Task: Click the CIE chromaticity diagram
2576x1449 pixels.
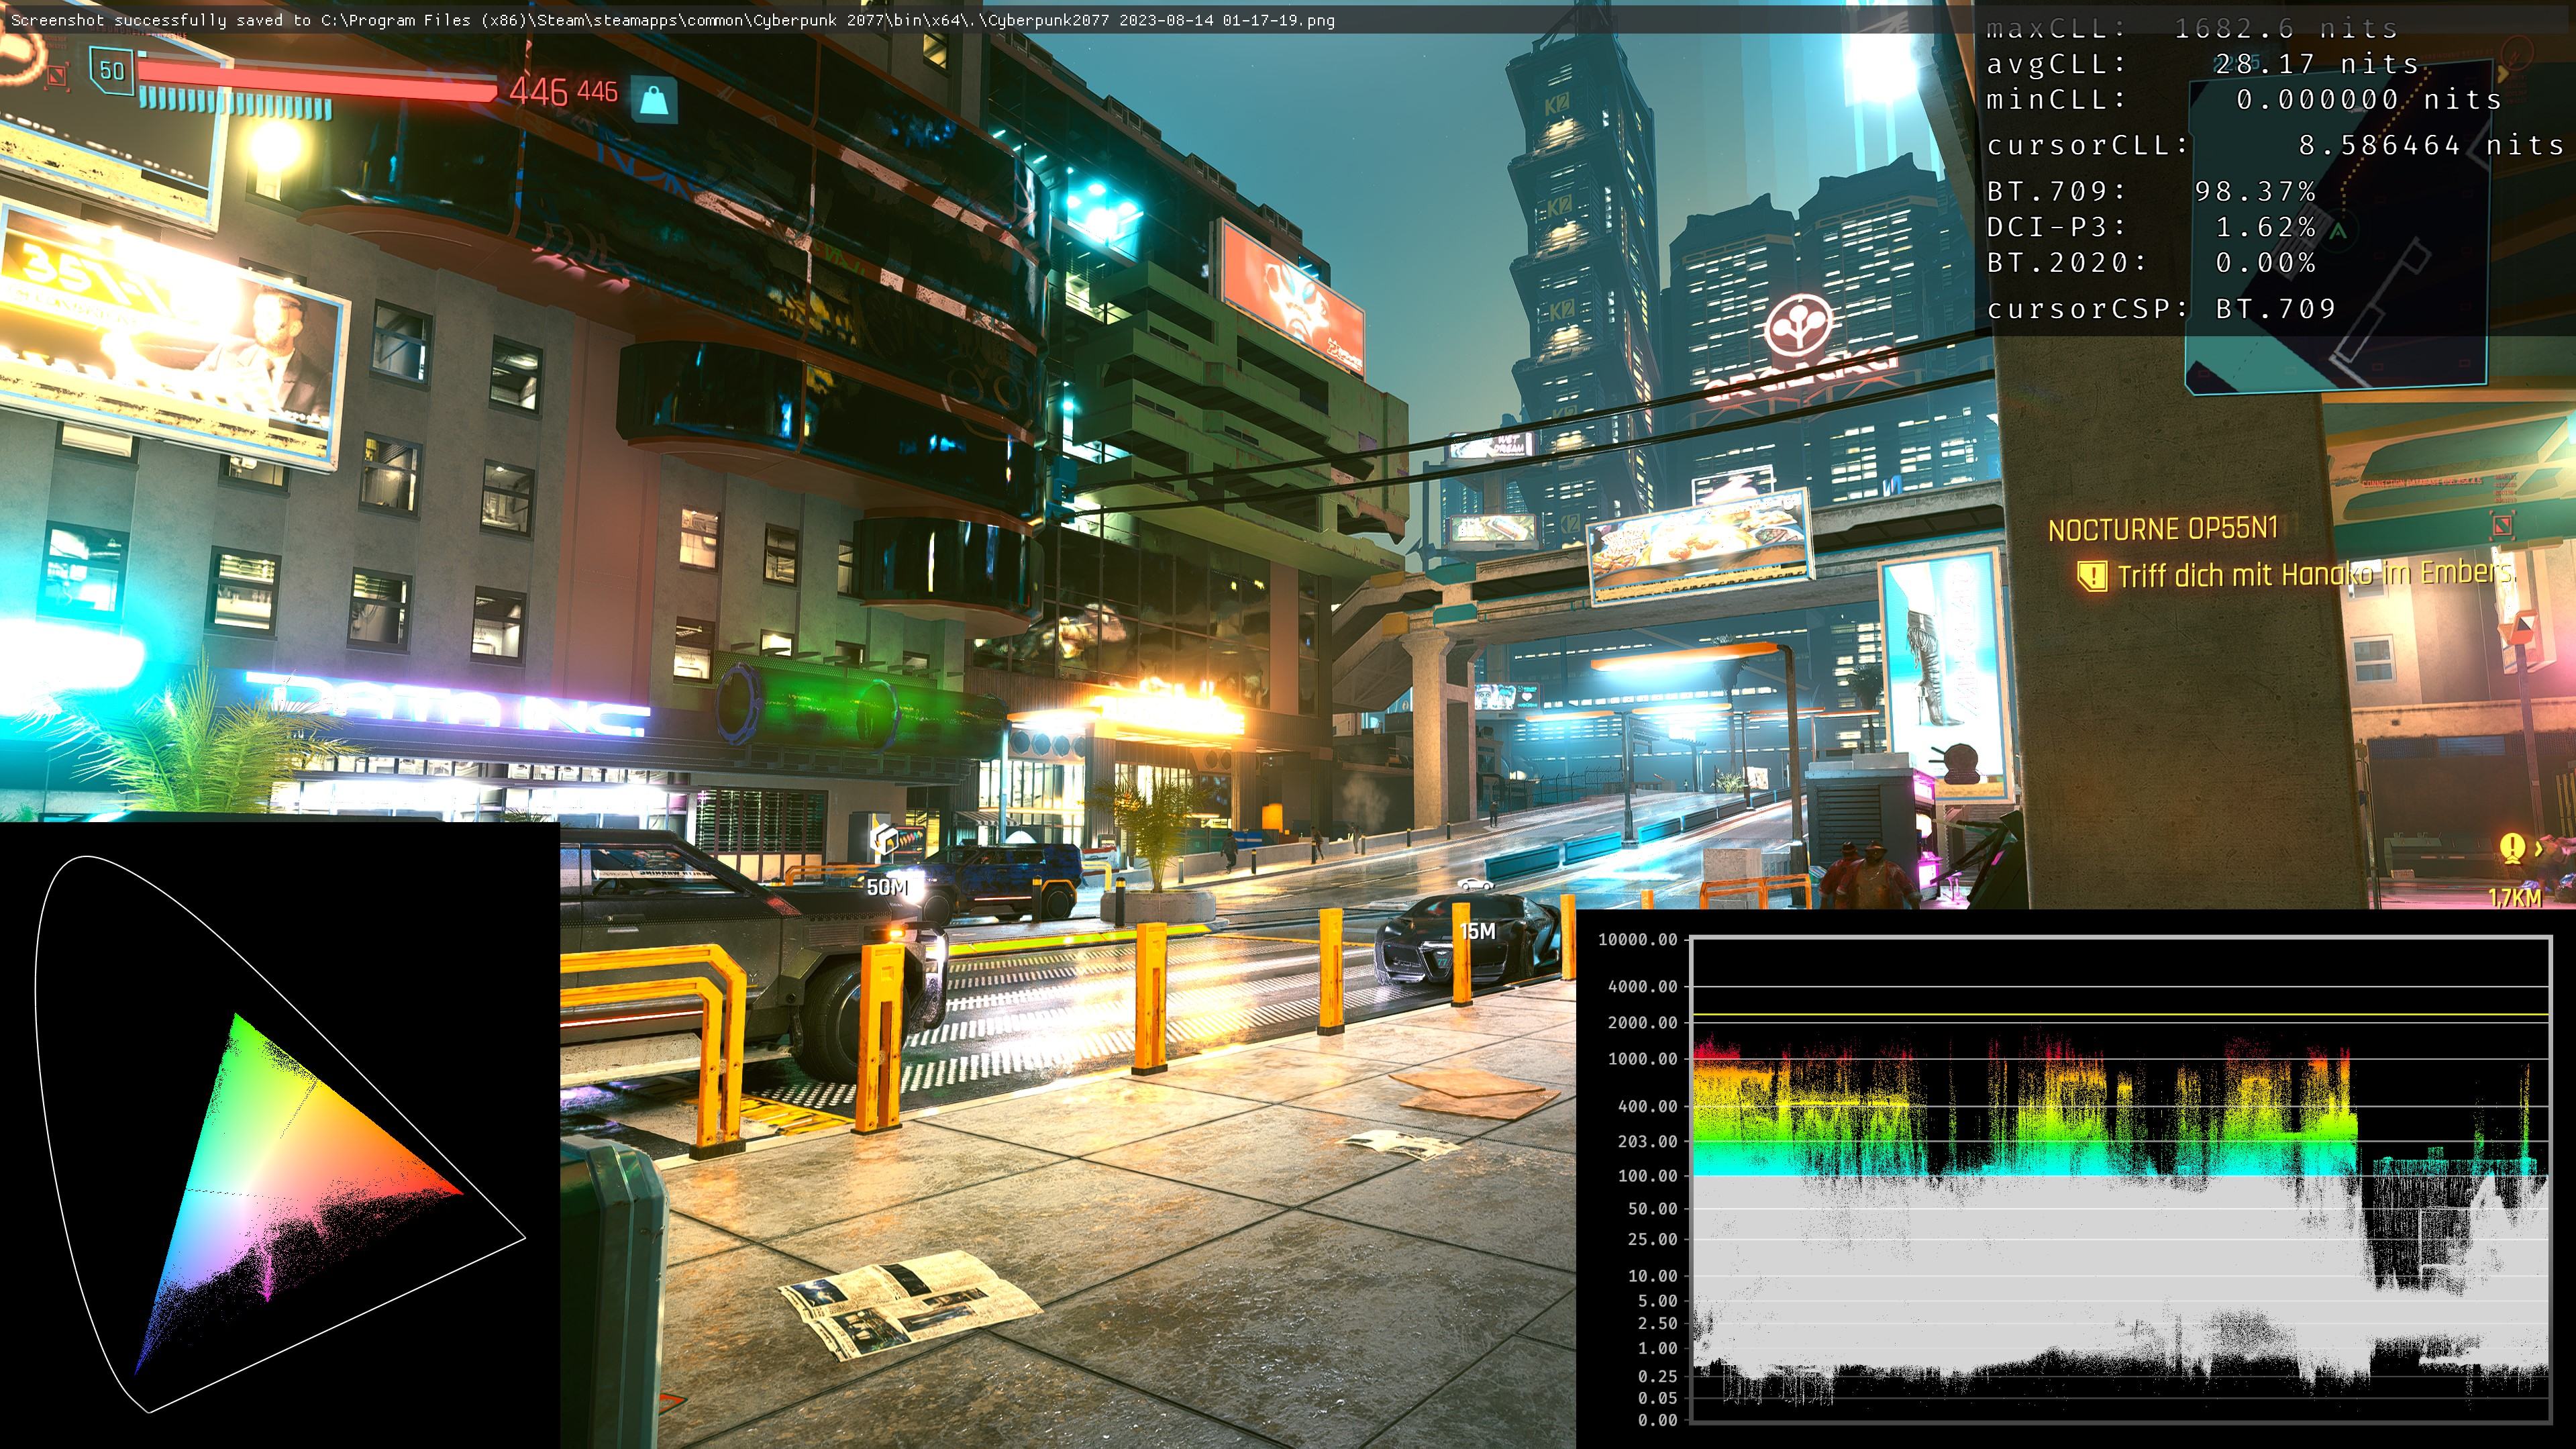Action: point(279,1134)
